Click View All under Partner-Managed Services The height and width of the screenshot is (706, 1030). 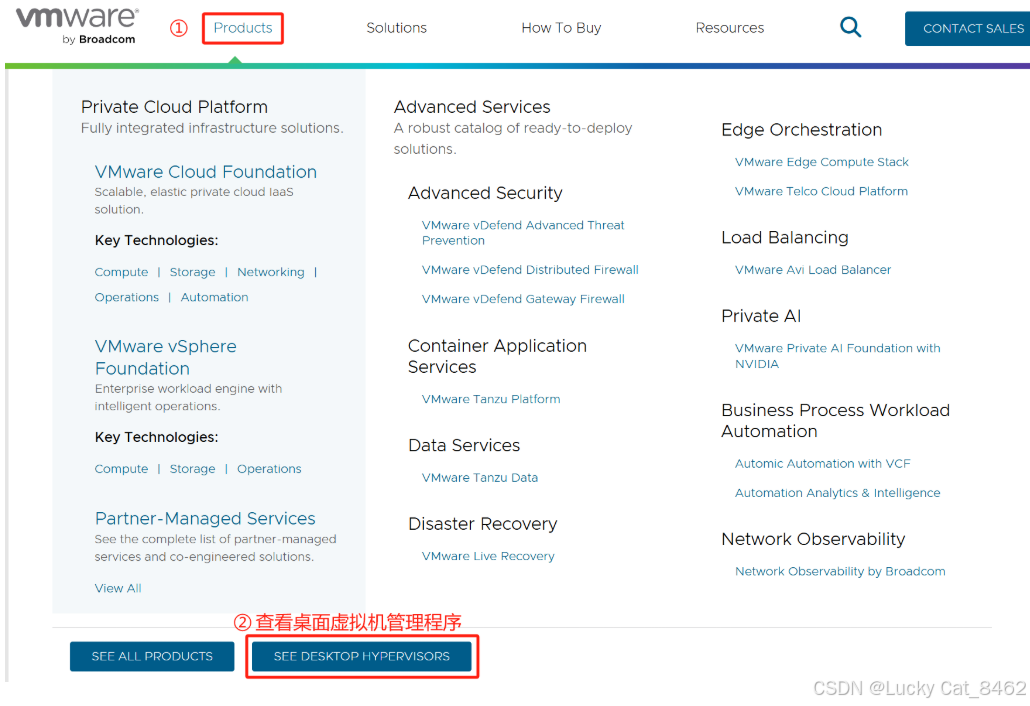118,588
